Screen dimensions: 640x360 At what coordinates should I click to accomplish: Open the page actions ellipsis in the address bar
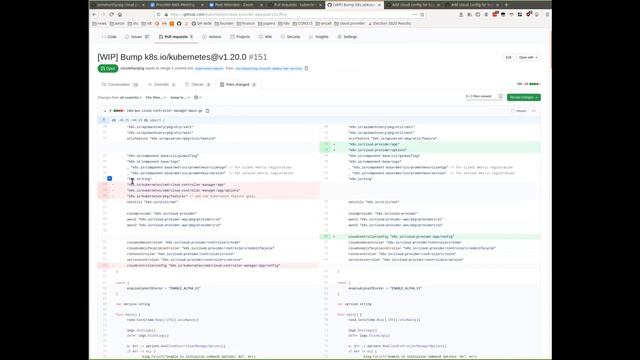(x=415, y=14)
